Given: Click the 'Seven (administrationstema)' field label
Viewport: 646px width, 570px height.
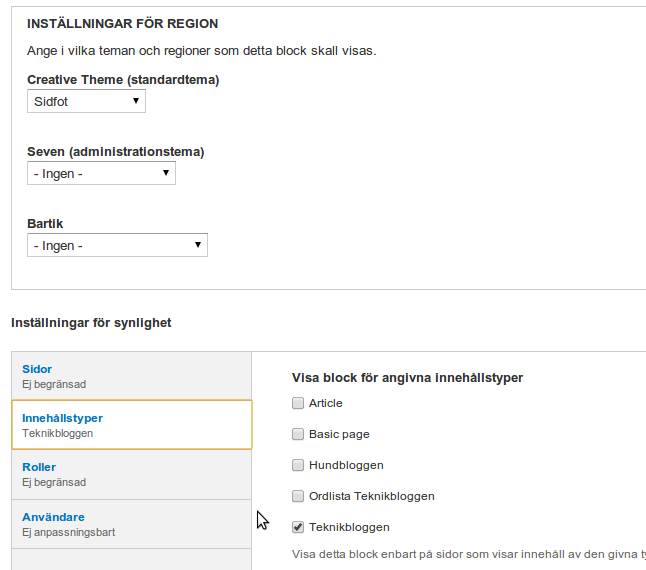Looking at the screenshot, I should coord(115,152).
